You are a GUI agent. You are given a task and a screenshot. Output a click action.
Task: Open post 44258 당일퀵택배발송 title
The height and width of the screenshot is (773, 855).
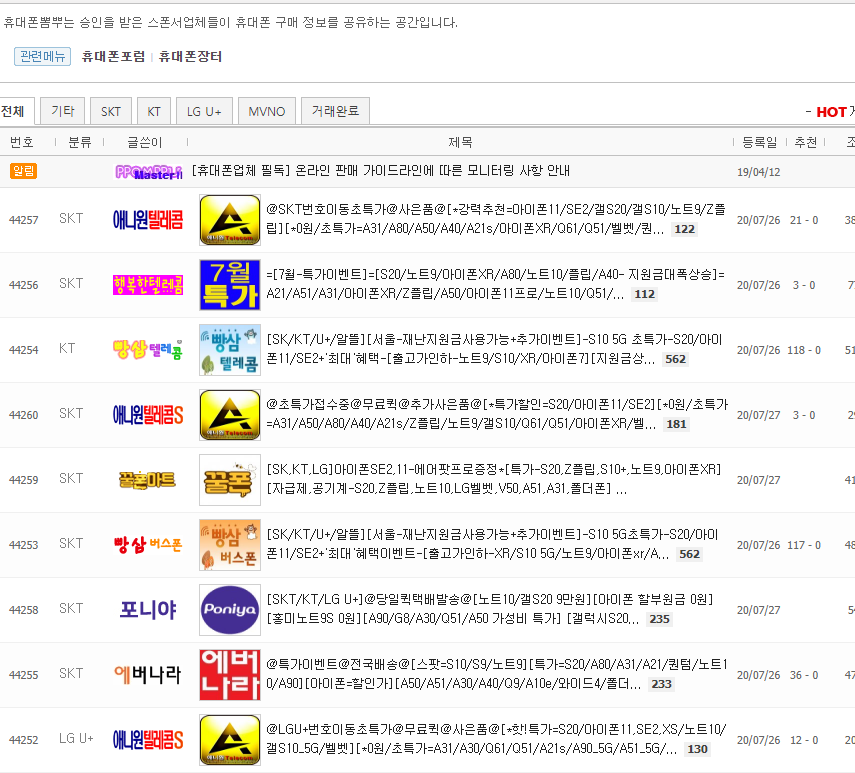coord(490,609)
